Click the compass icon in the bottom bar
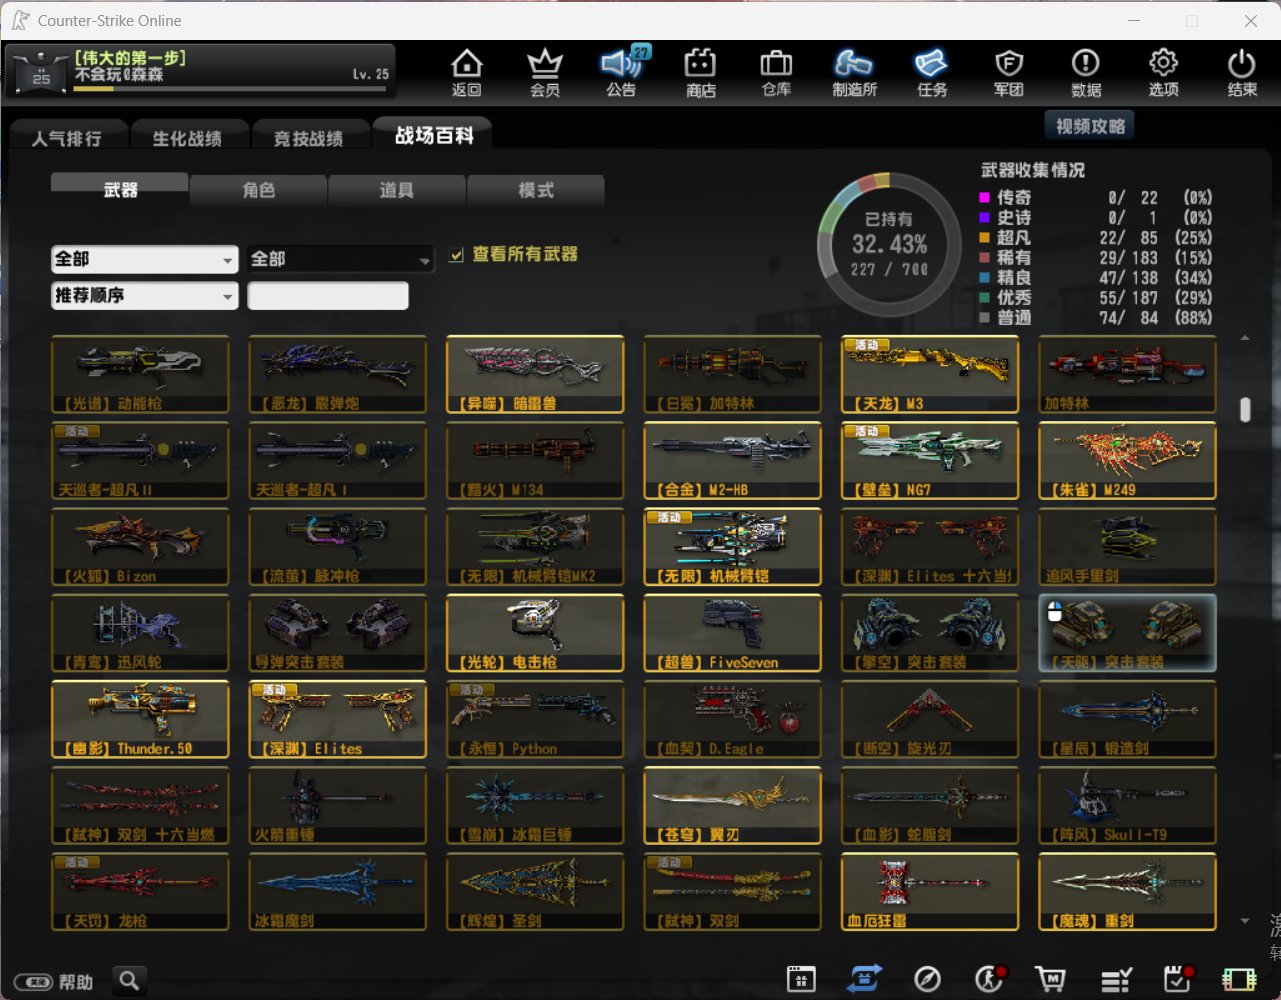 pyautogui.click(x=927, y=979)
